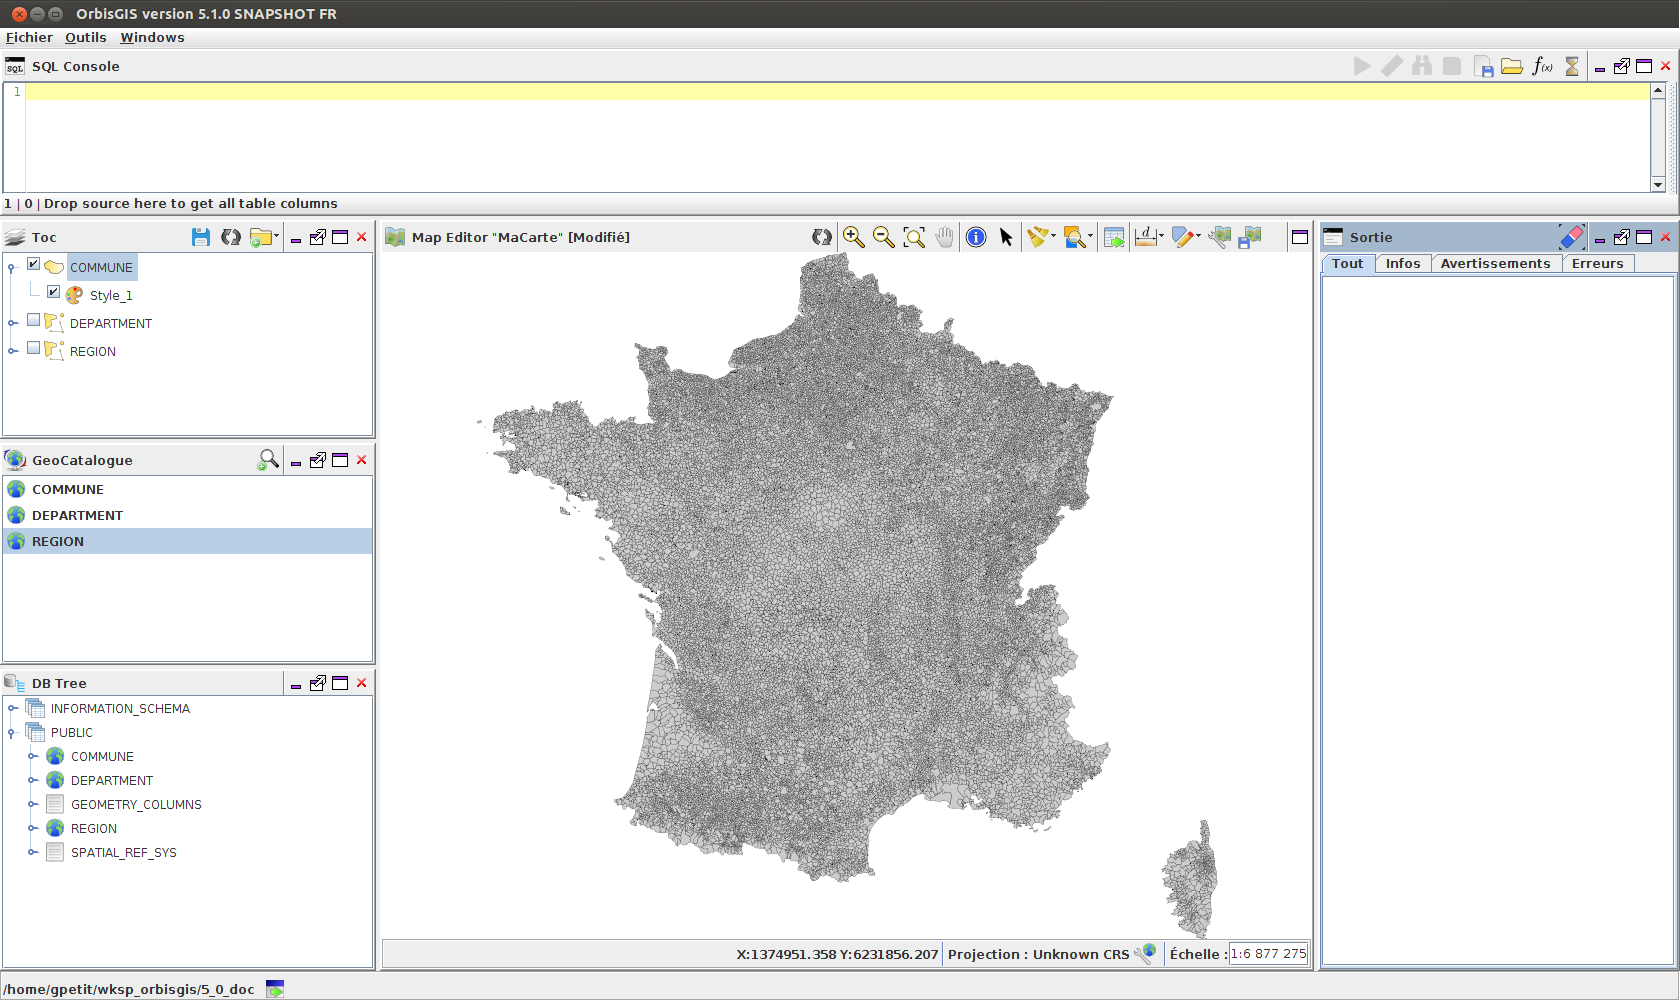Click the SQL function list icon
The image size is (1680, 1001).
[1542, 66]
